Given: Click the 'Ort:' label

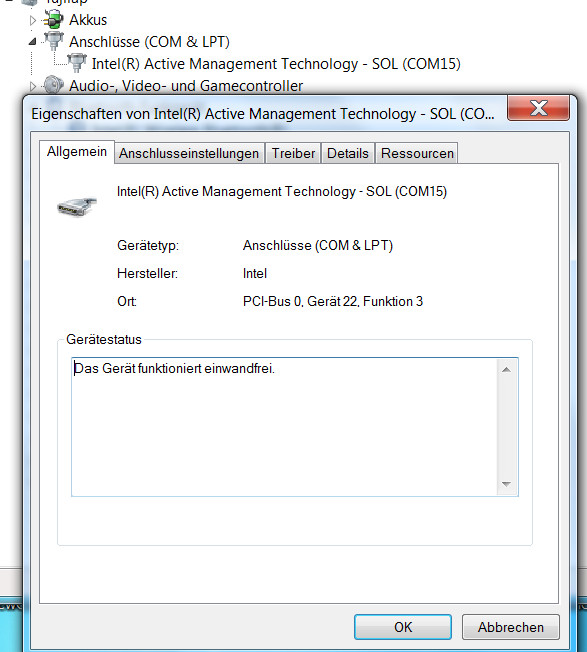Looking at the screenshot, I should click(x=127, y=301).
